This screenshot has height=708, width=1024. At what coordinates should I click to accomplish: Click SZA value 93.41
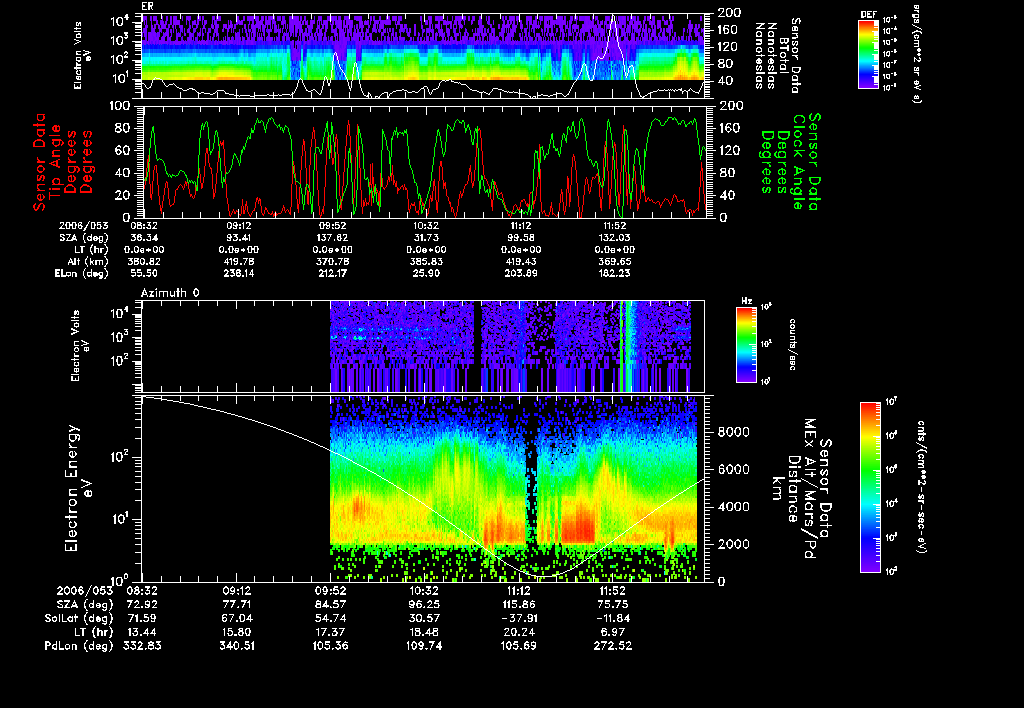(x=239, y=238)
